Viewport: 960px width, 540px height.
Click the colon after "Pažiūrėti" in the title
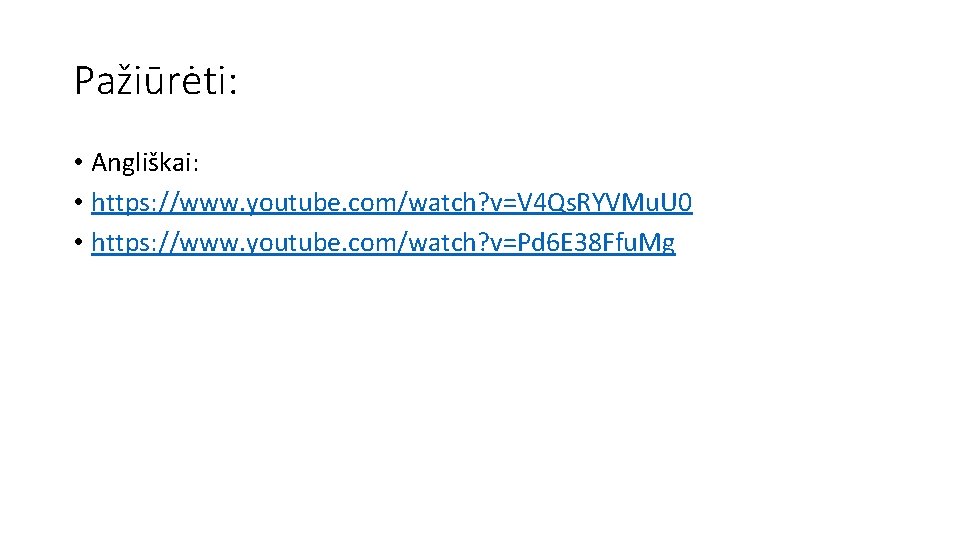[233, 85]
